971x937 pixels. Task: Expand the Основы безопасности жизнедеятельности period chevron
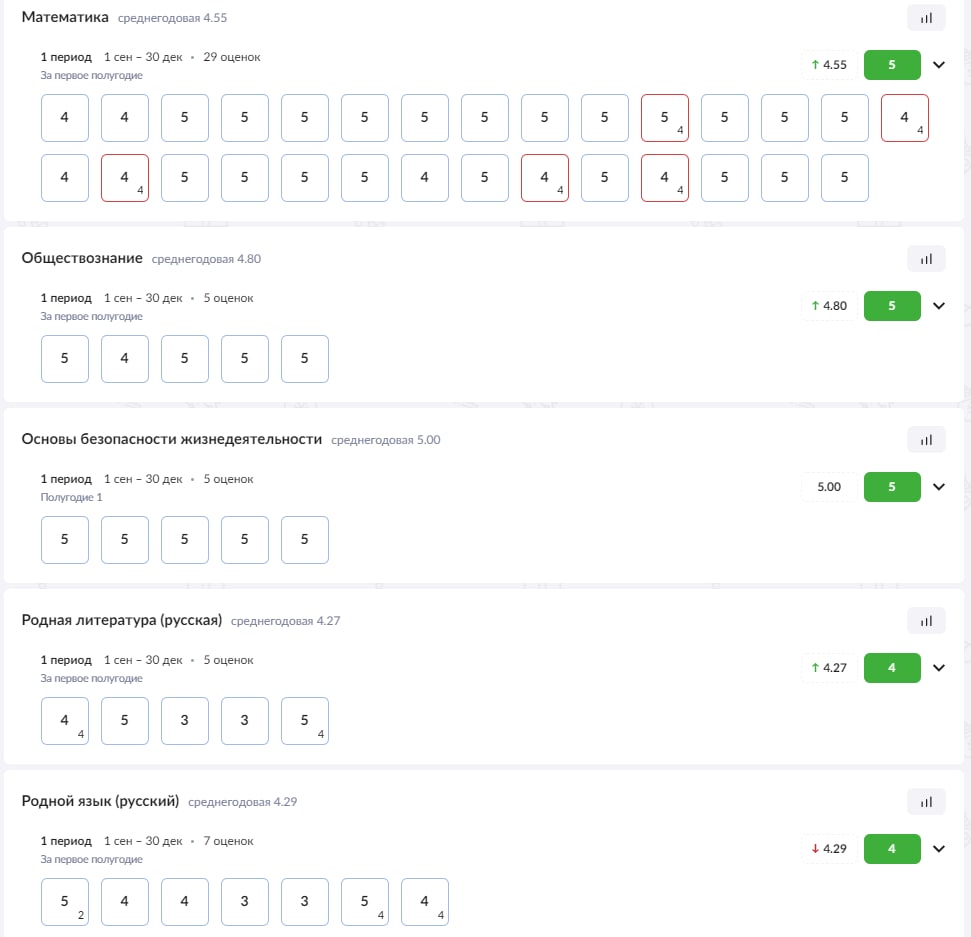coord(939,486)
